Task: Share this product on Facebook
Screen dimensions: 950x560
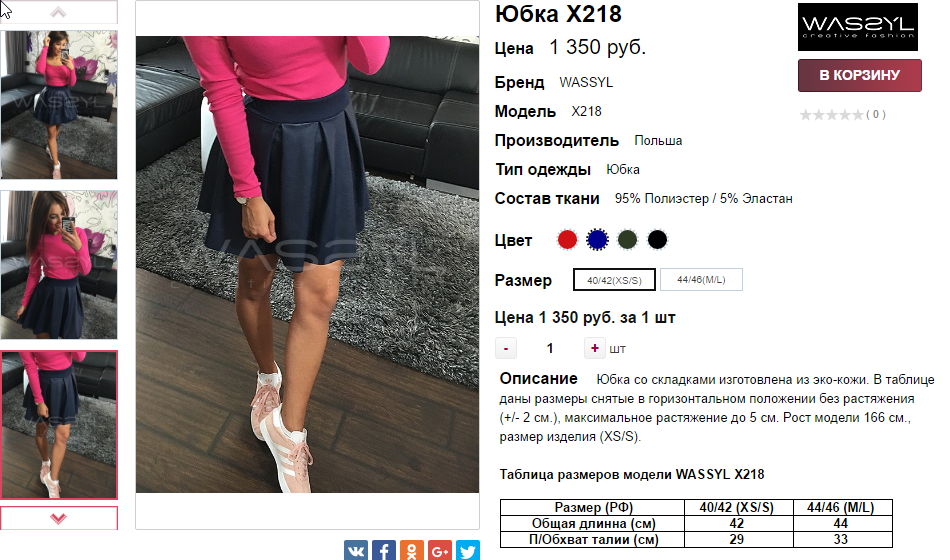Action: (x=384, y=550)
